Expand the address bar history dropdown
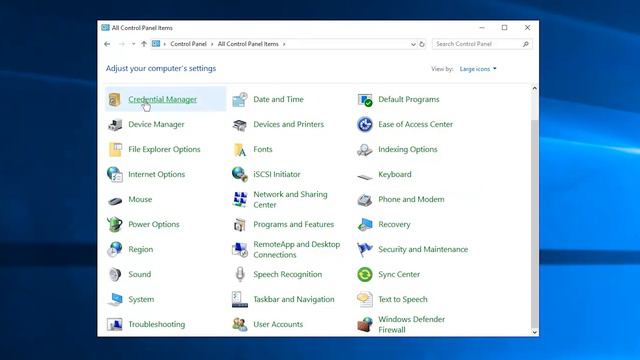The height and width of the screenshot is (360, 640). point(413,44)
